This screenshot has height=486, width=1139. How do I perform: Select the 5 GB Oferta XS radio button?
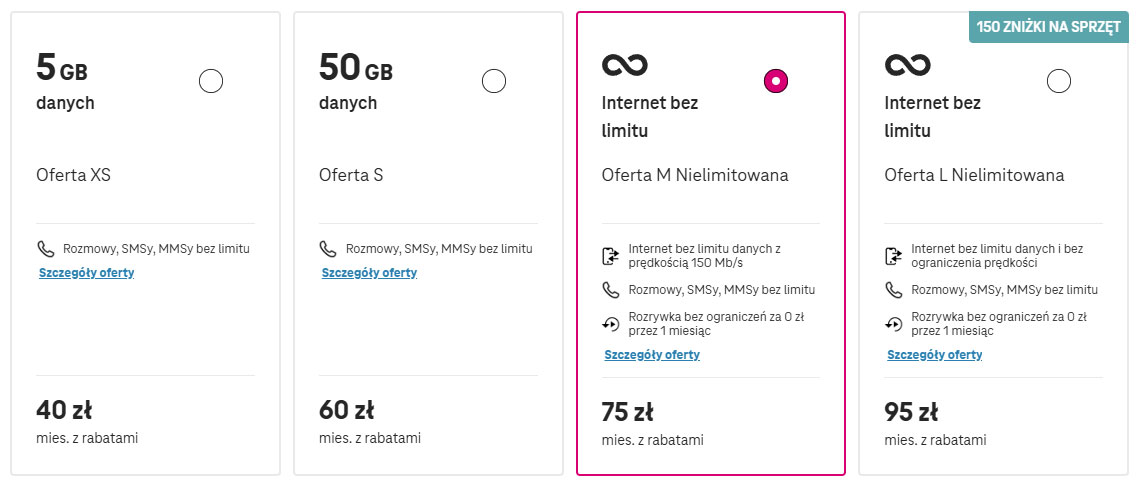[x=211, y=81]
